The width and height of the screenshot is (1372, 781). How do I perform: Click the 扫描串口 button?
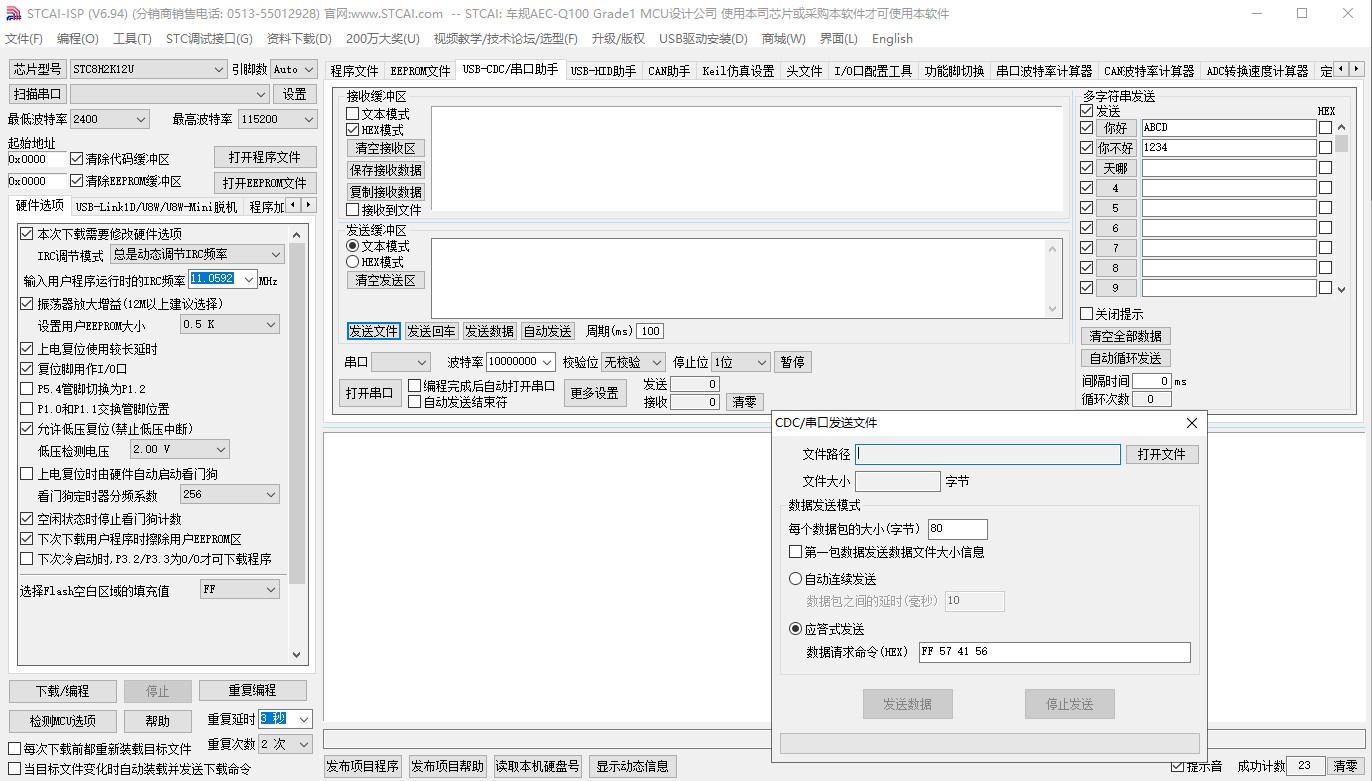click(38, 94)
